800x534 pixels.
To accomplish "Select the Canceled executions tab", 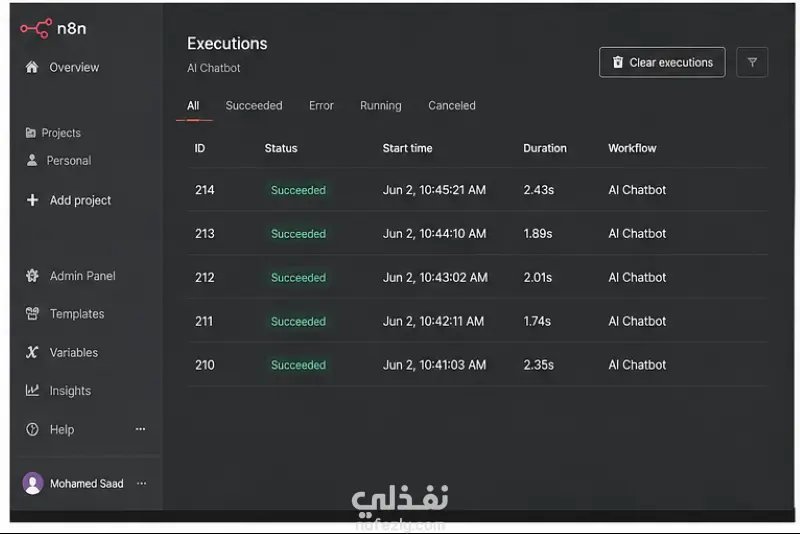I will [452, 106].
